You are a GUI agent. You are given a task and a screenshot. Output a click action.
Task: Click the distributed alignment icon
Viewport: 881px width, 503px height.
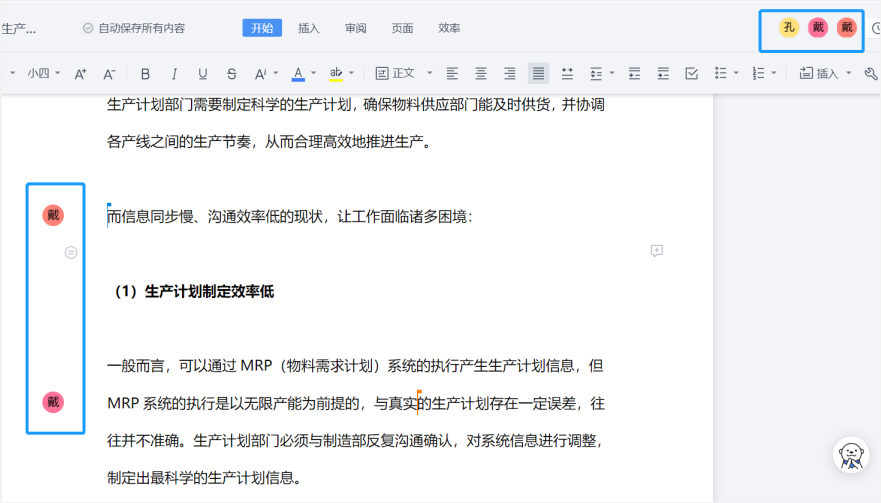pos(567,74)
